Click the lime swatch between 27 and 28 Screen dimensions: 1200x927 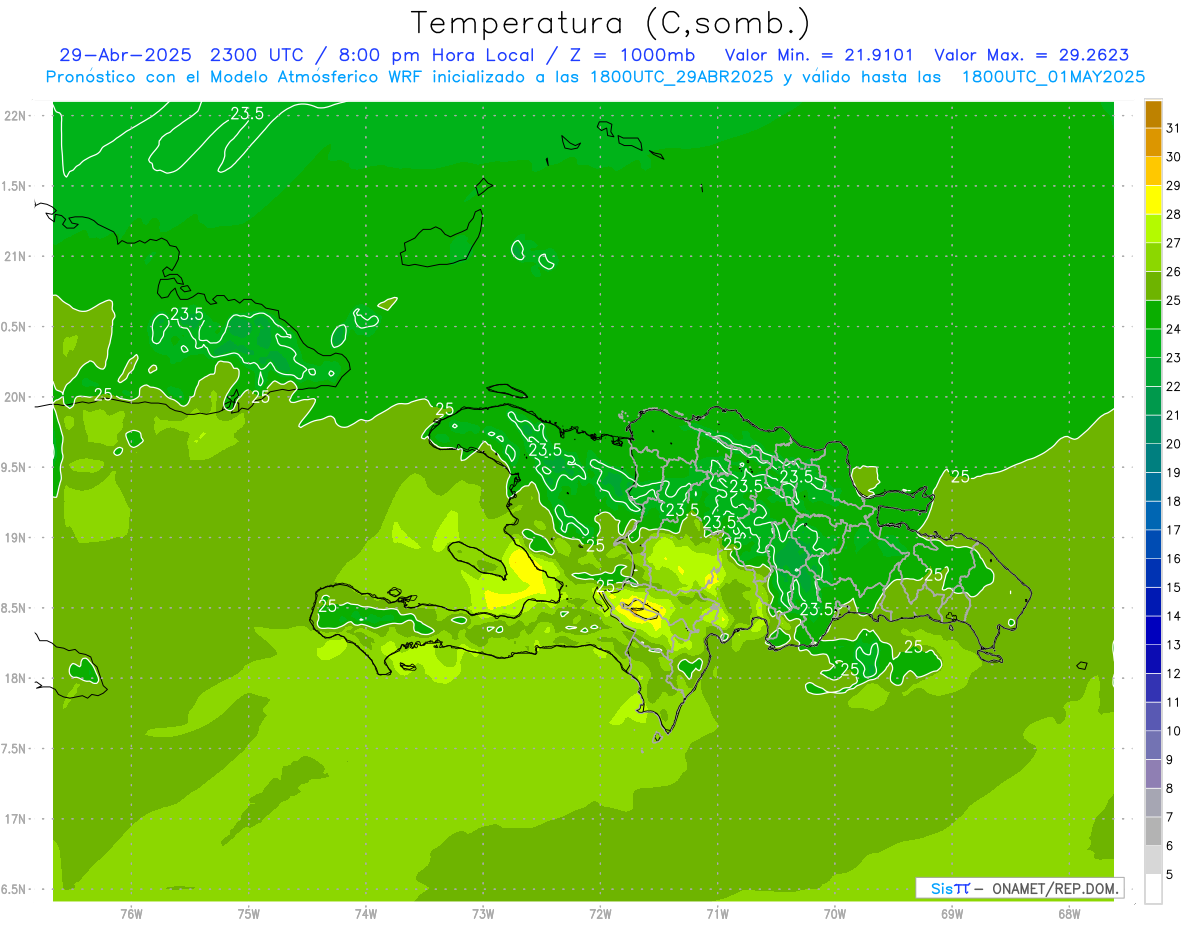coord(1153,228)
